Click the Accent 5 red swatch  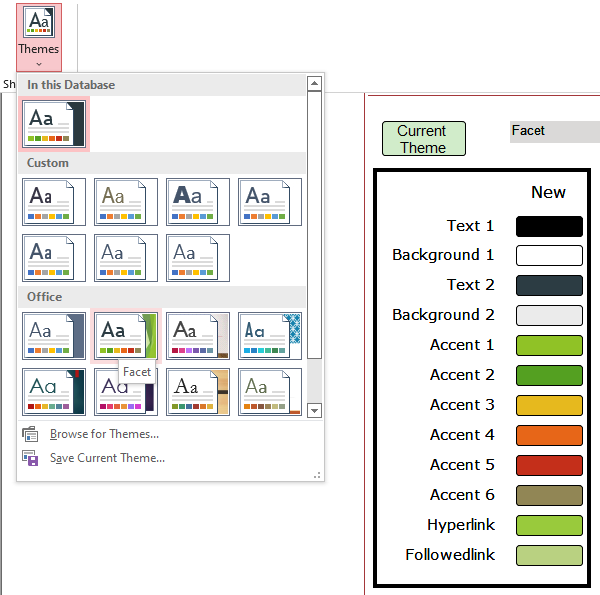(549, 465)
